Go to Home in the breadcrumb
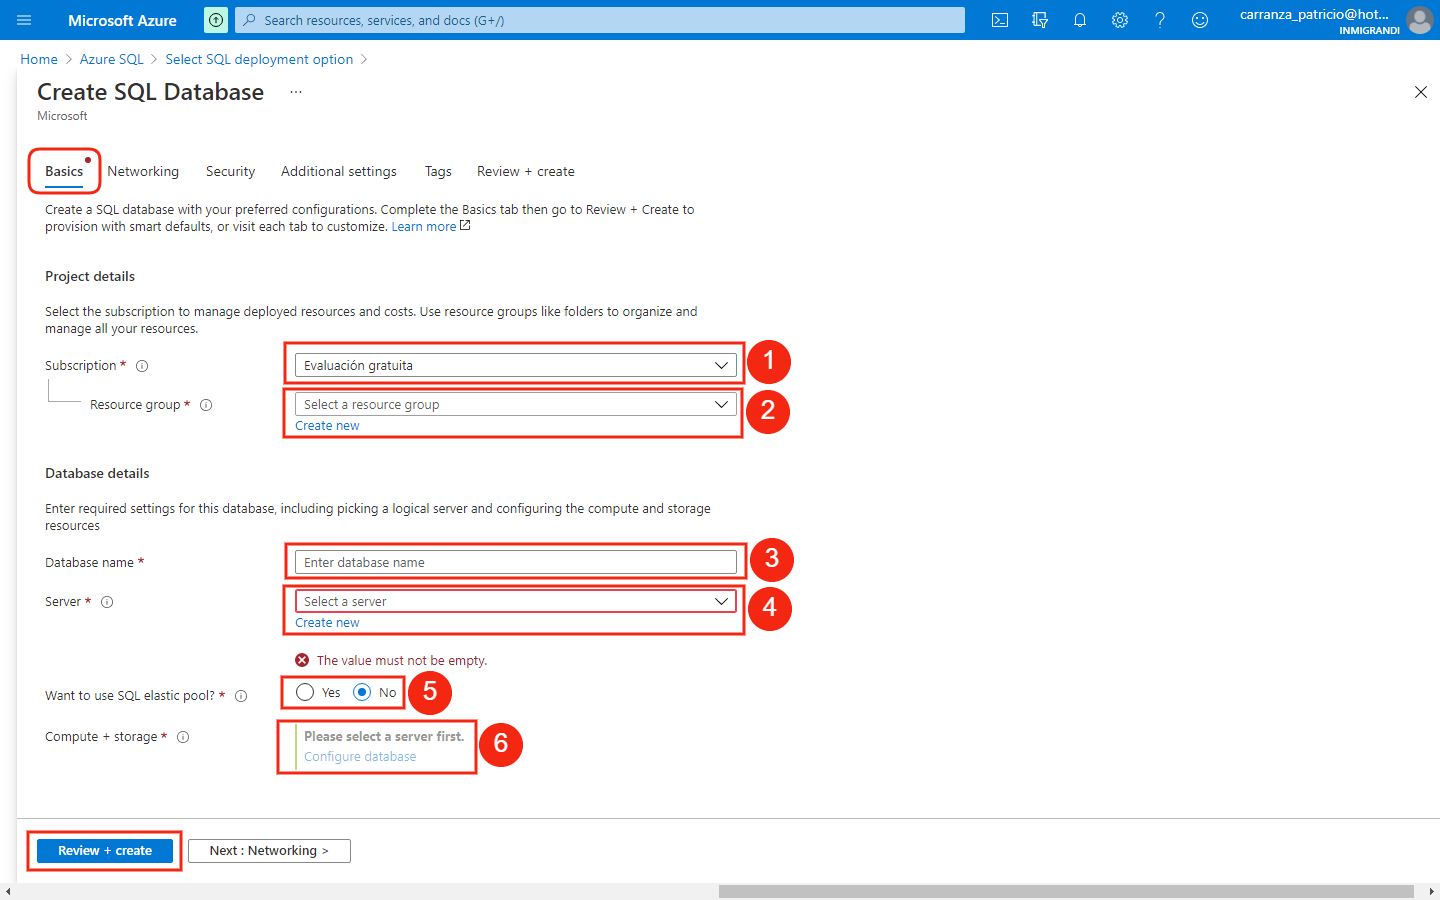The width and height of the screenshot is (1440, 900). (39, 60)
